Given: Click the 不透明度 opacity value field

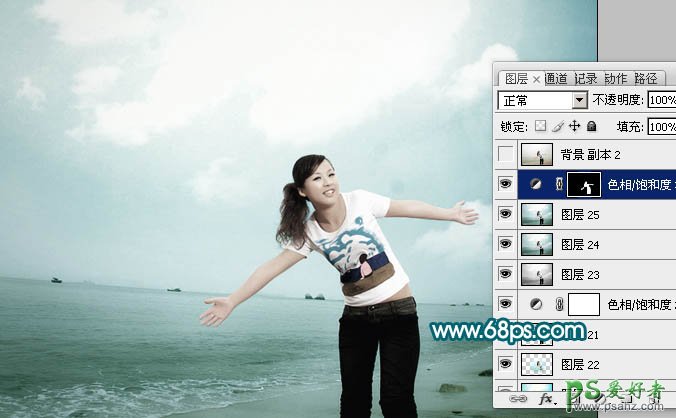Looking at the screenshot, I should coord(661,101).
